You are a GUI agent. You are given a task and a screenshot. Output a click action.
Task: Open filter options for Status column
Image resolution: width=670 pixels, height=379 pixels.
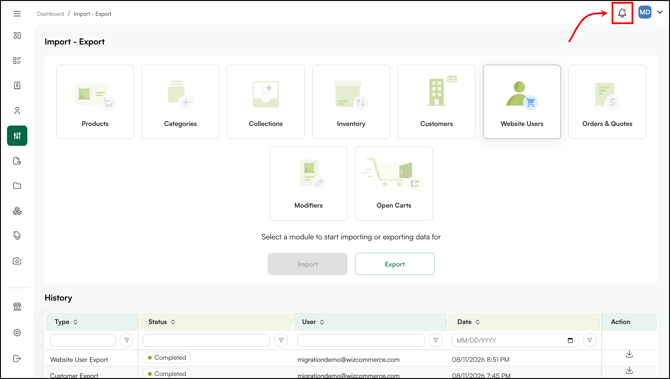[x=281, y=340]
